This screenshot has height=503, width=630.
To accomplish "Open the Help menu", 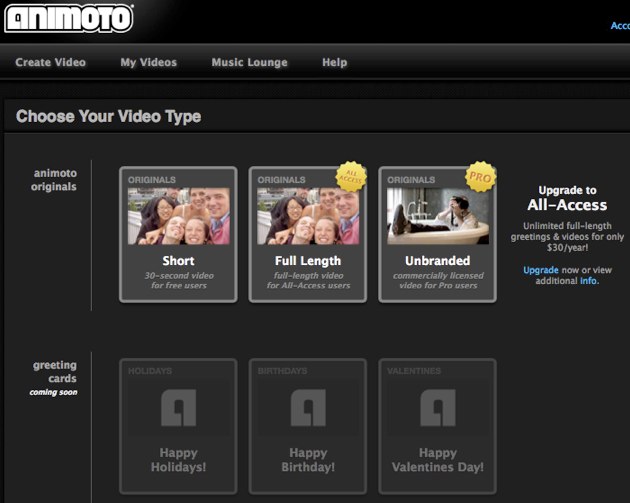I will (x=335, y=62).
